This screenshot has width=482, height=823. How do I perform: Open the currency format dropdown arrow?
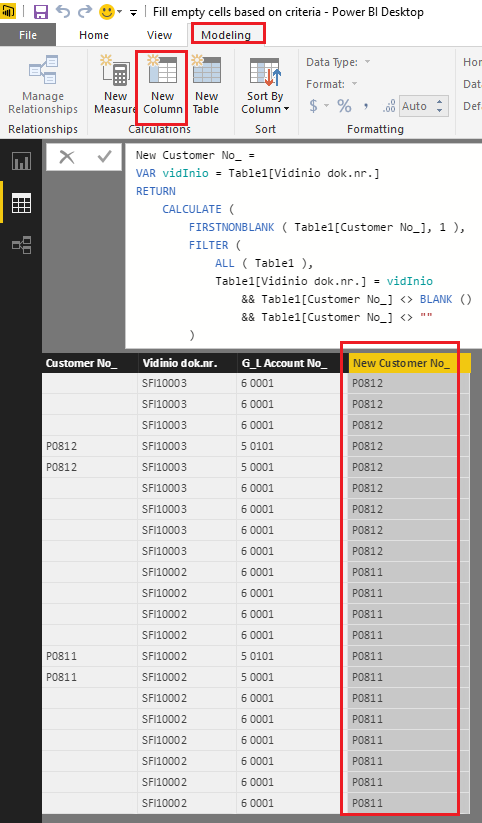pyautogui.click(x=326, y=106)
